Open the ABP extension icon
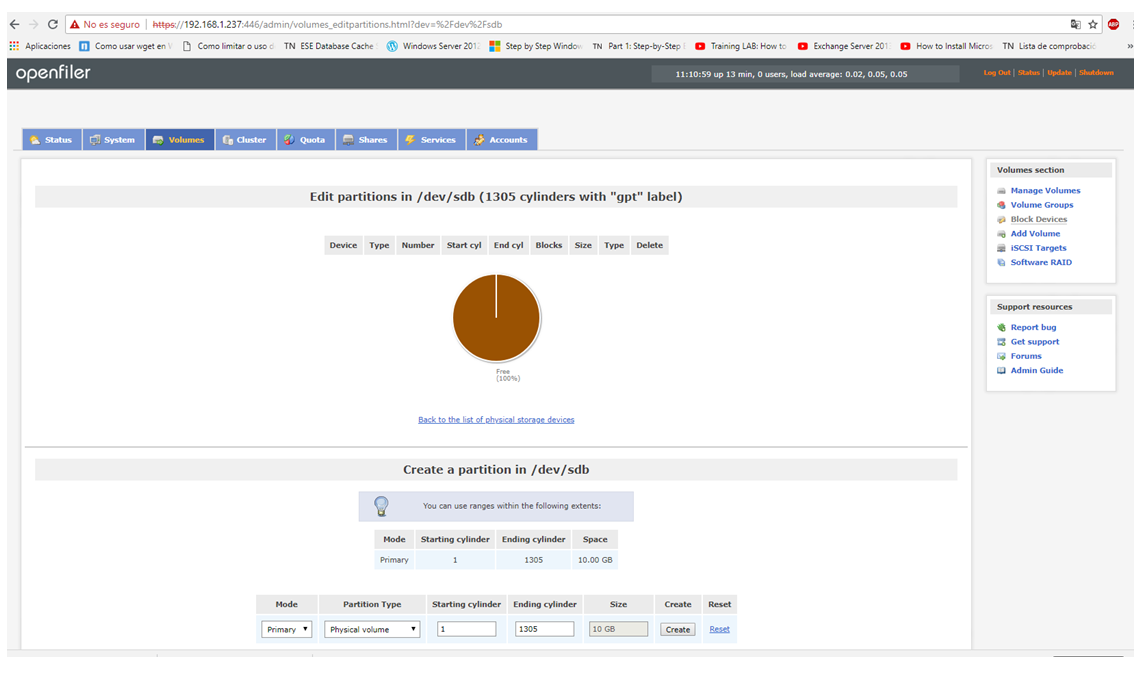The height and width of the screenshot is (675, 1142). 1113,24
